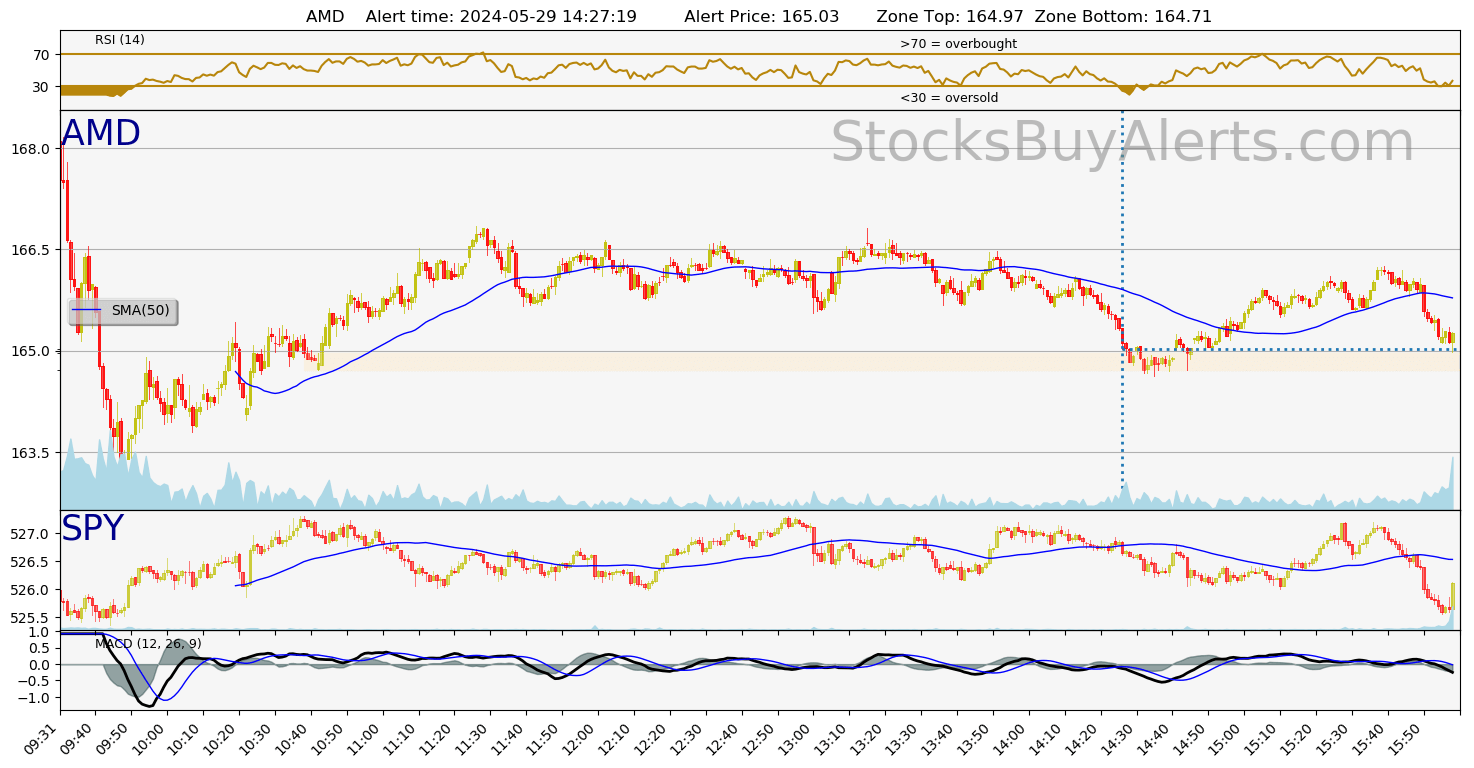The height and width of the screenshot is (768, 1474).
Task: Click the MACD 0.5 axis label
Action: (40, 648)
